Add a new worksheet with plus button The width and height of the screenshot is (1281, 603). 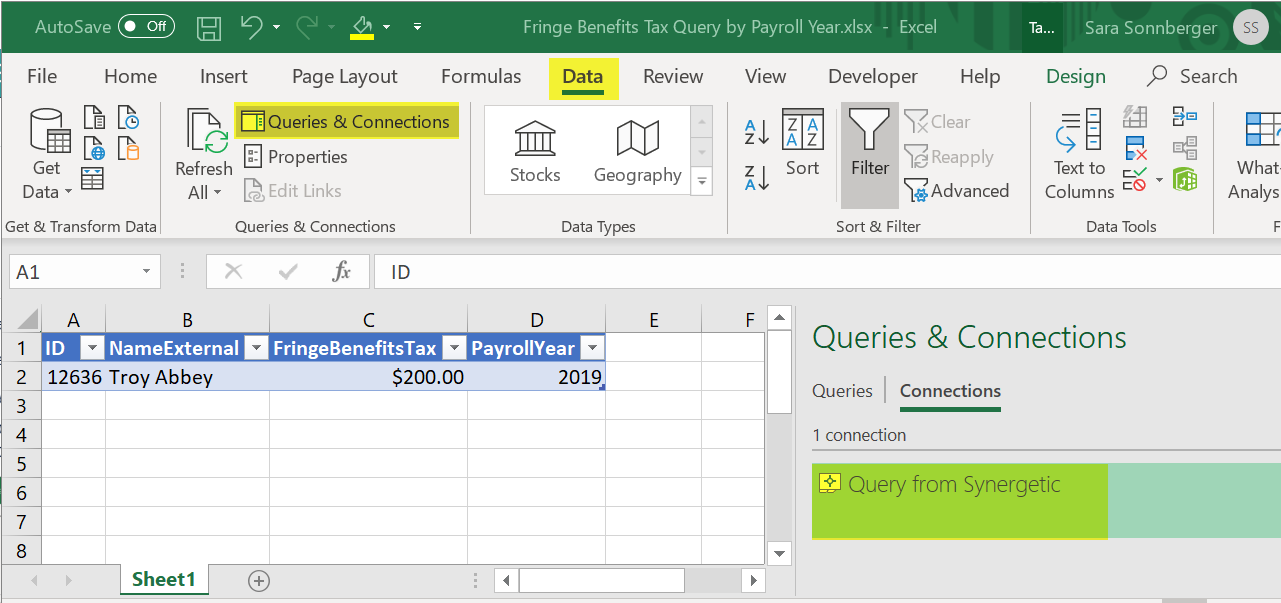tap(258, 580)
